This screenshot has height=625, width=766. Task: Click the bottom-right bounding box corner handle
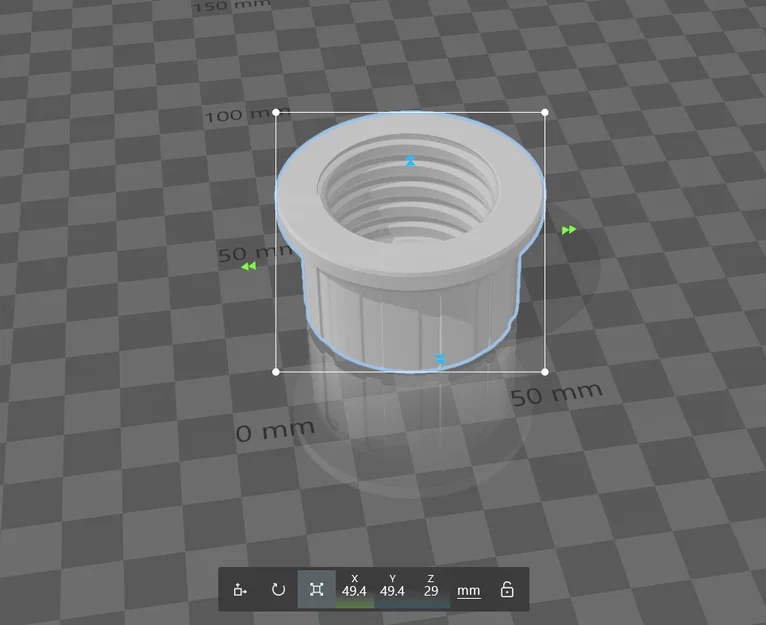pyautogui.click(x=545, y=372)
